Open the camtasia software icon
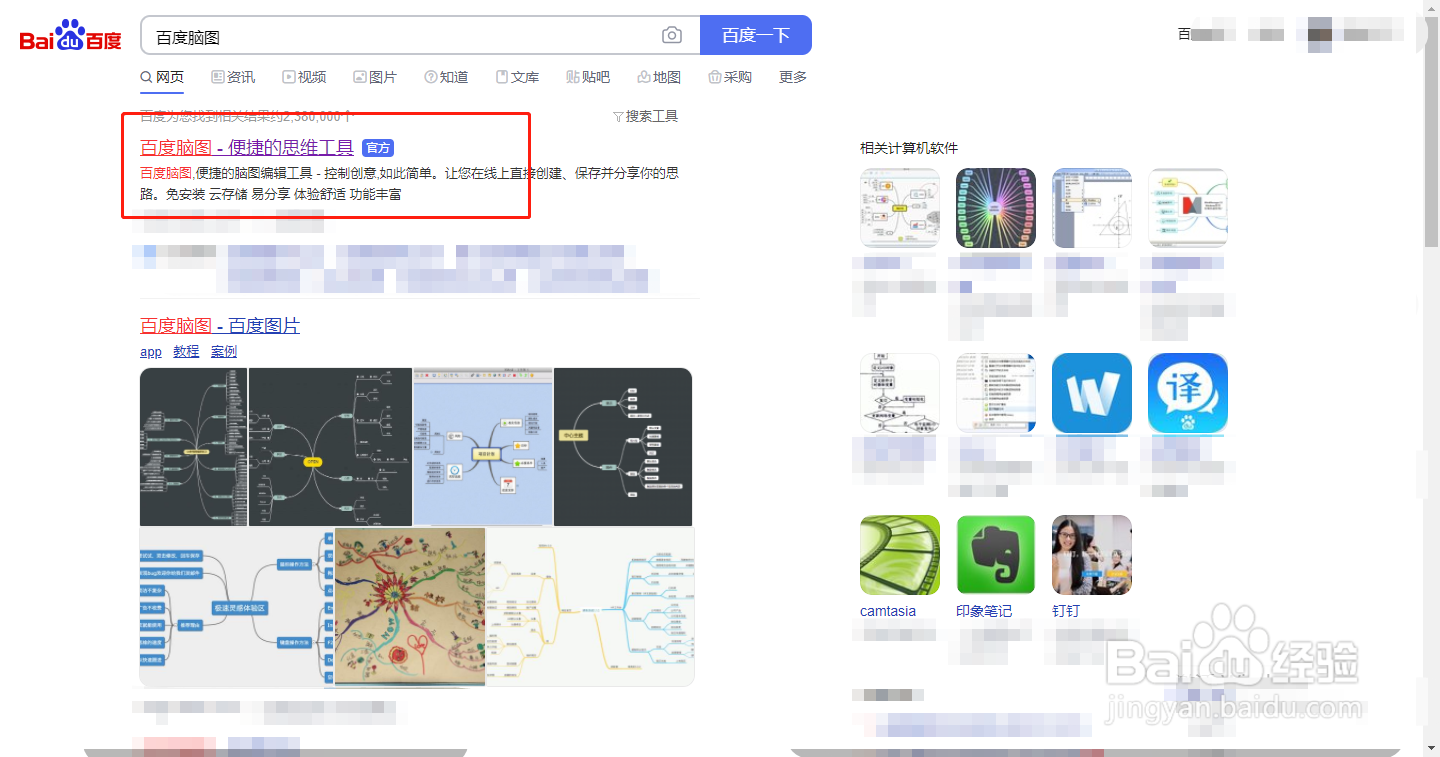Viewport: 1440px width, 757px height. [x=900, y=555]
